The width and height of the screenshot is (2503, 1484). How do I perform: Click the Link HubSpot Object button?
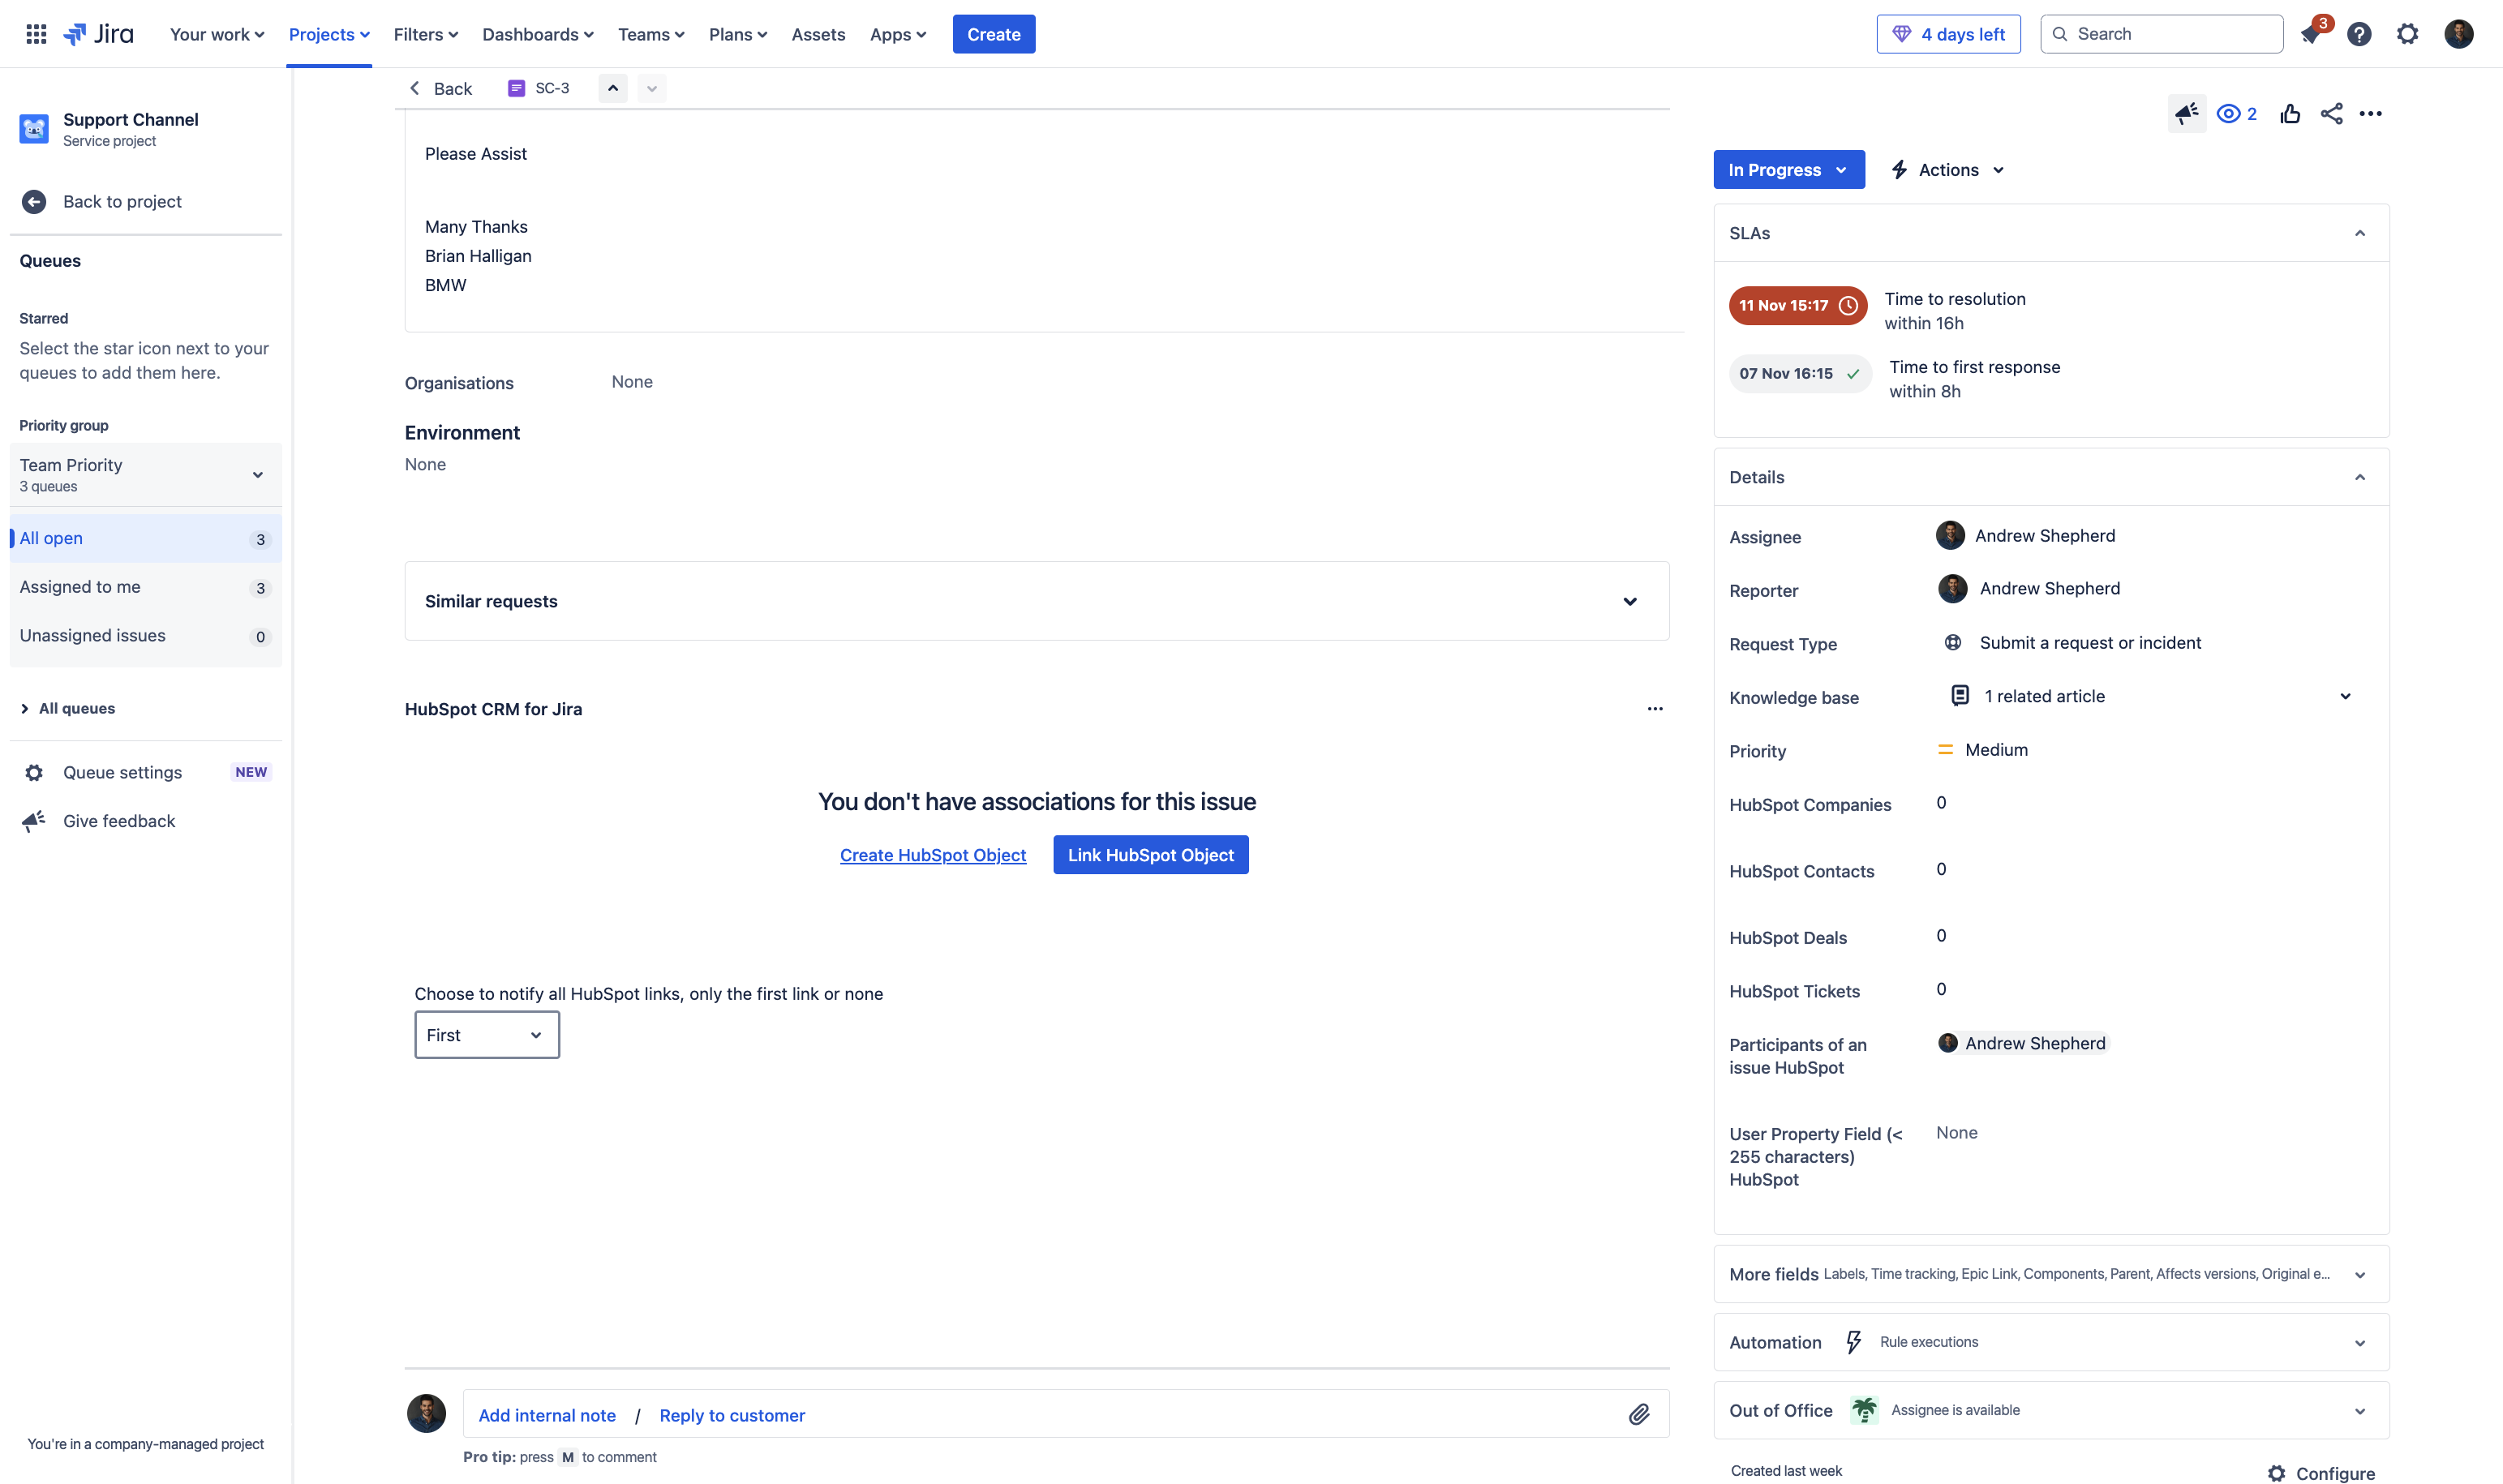(x=1150, y=853)
